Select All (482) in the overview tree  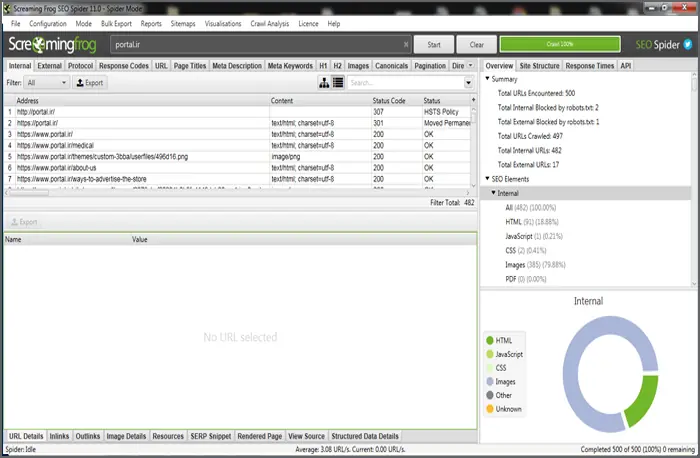[530, 208]
